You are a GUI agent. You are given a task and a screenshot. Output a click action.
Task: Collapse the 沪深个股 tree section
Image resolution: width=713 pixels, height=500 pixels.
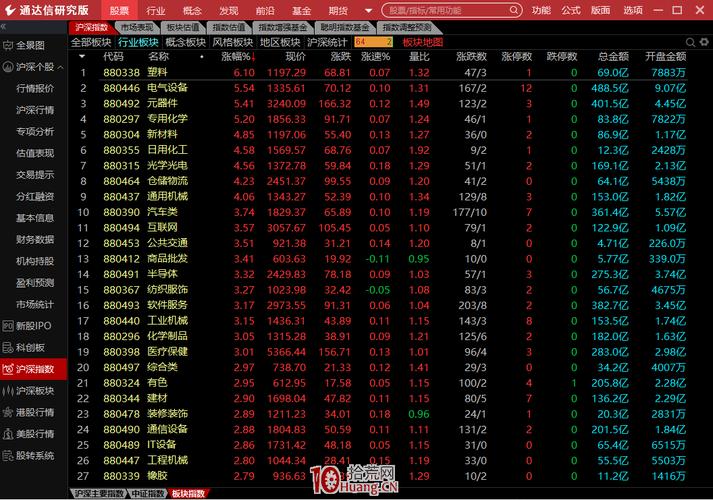(61, 67)
